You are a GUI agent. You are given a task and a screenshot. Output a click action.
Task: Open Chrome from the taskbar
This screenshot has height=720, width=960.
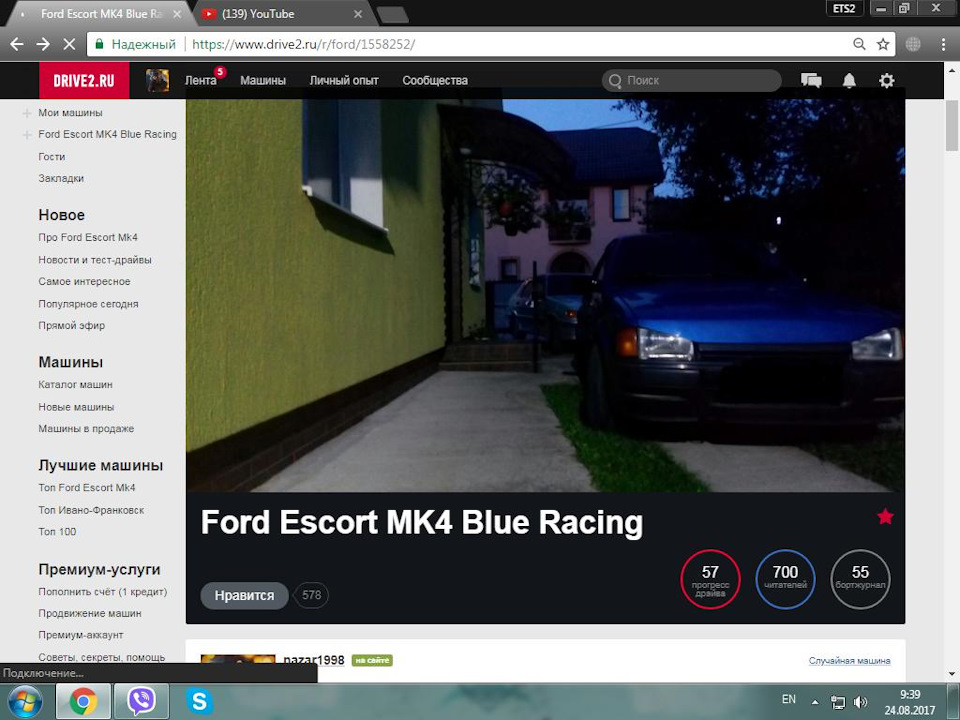[83, 702]
